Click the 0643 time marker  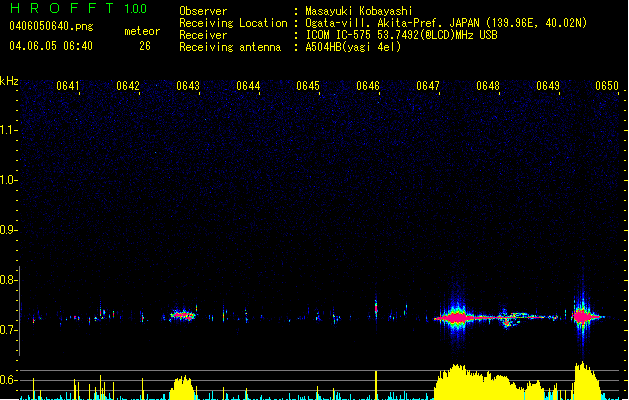(x=188, y=86)
